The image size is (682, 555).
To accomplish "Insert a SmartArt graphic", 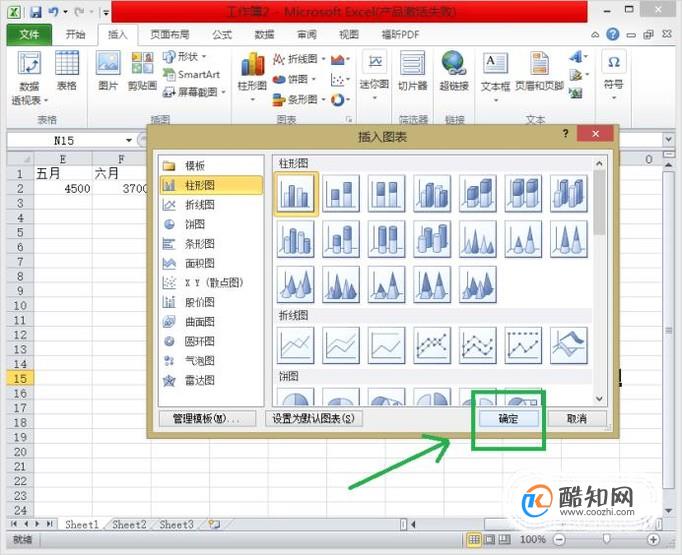I will point(191,74).
